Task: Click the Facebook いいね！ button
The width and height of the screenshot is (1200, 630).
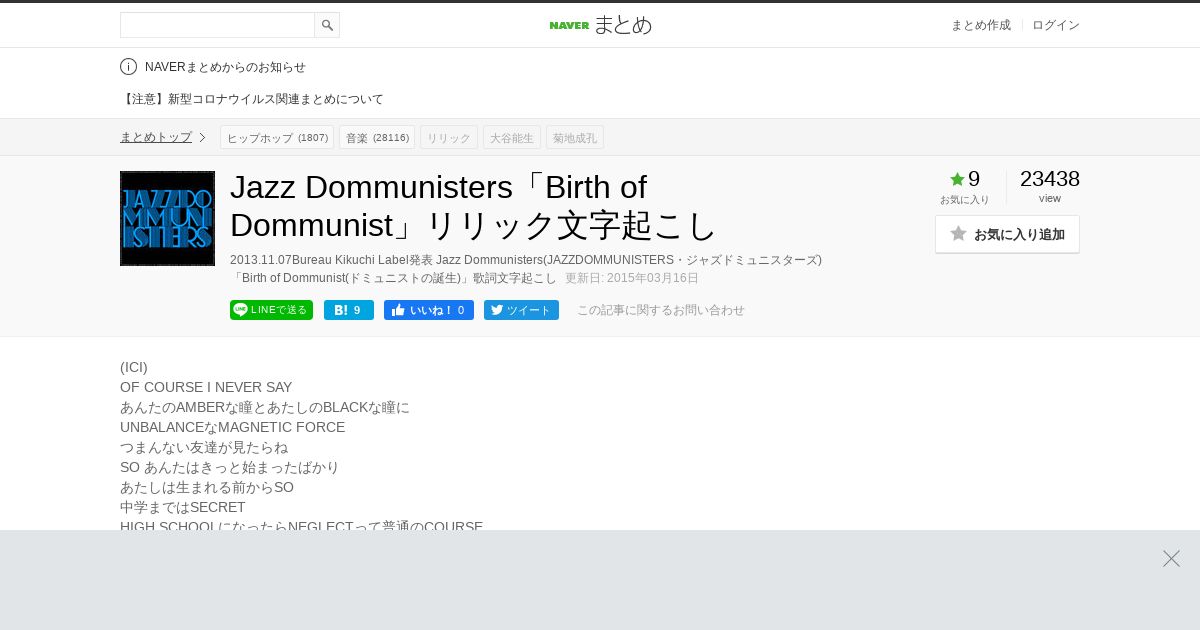Action: (x=429, y=310)
